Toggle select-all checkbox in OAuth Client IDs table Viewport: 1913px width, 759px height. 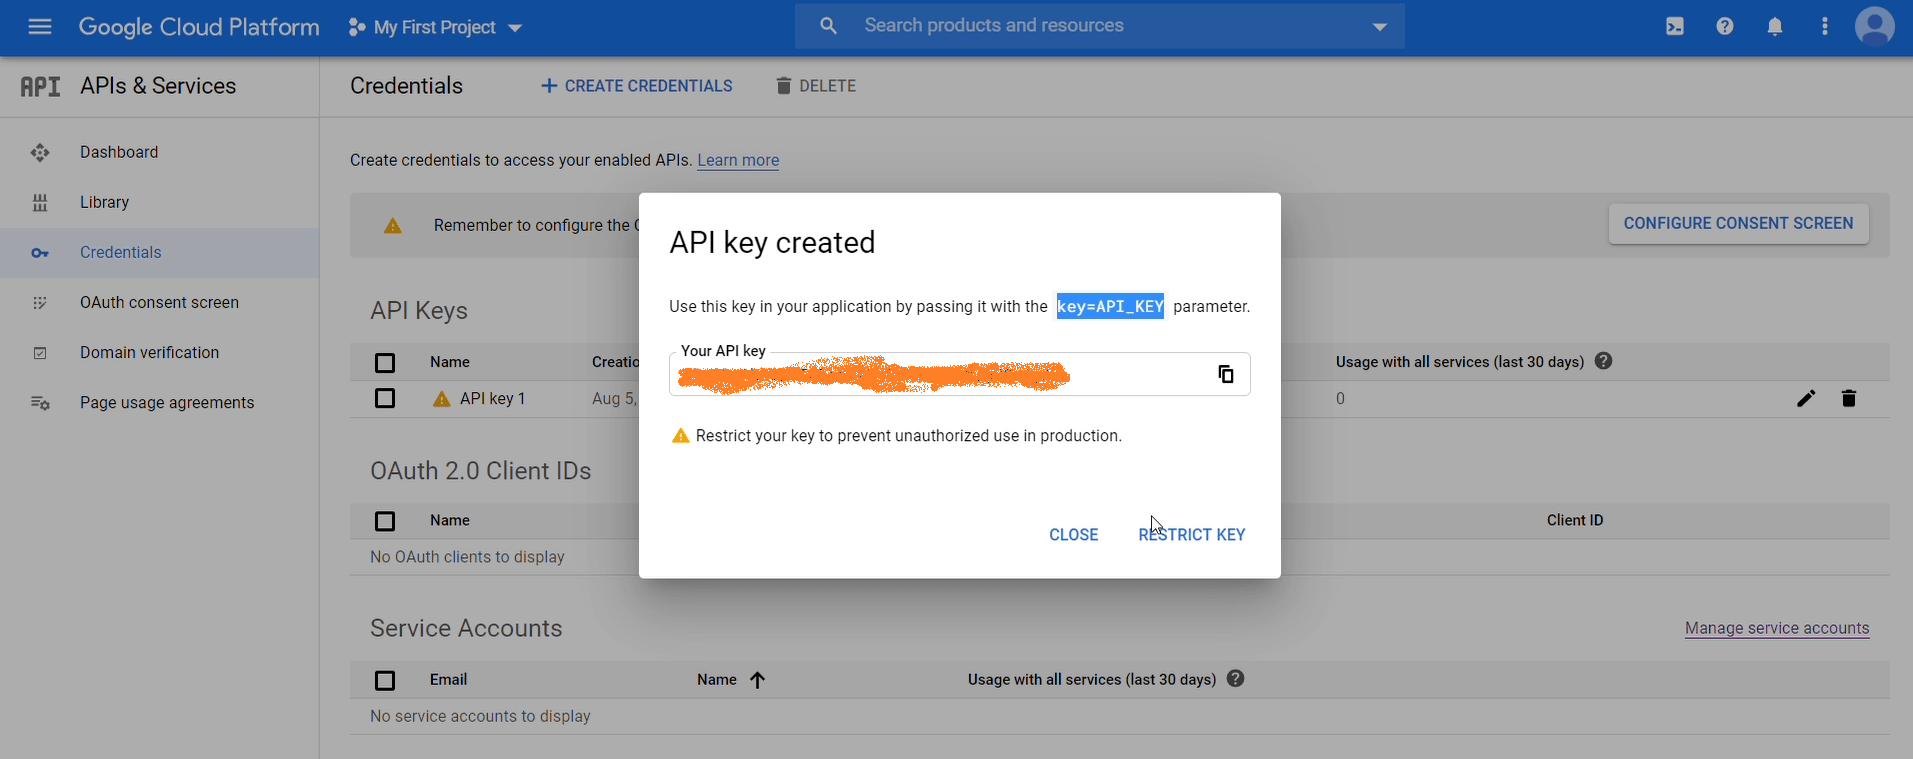pyautogui.click(x=385, y=521)
